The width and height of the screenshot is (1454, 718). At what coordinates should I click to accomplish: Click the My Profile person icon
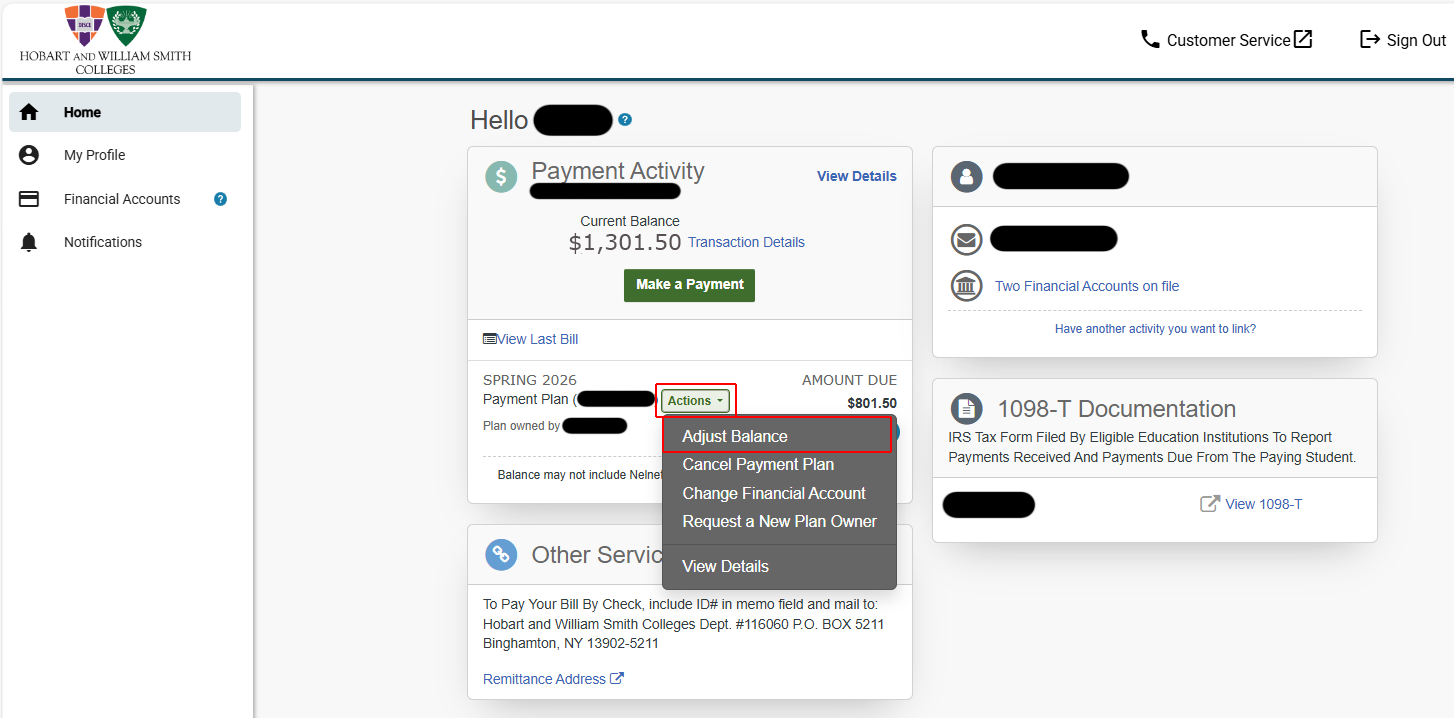click(29, 155)
